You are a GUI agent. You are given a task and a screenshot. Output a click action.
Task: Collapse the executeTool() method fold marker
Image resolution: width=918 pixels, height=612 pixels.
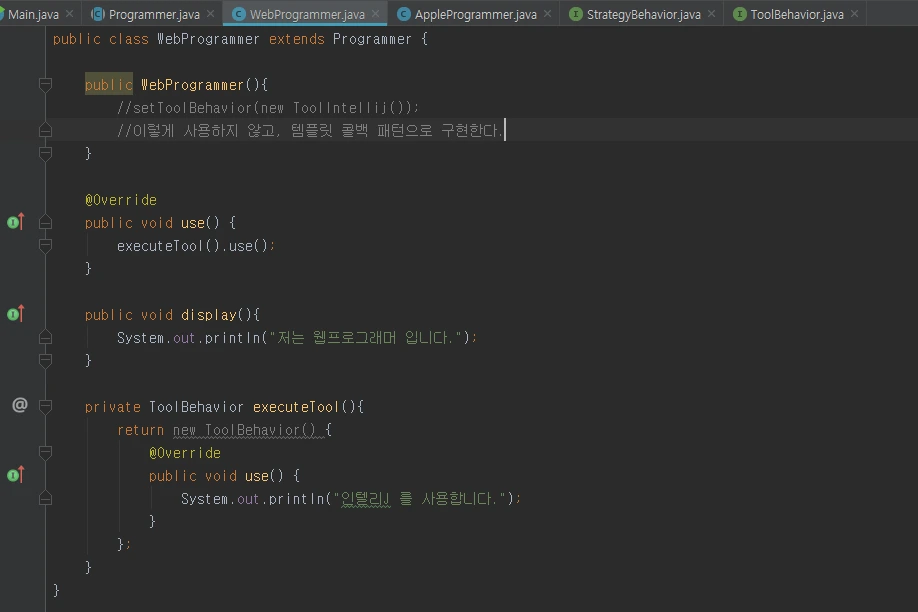[45, 406]
